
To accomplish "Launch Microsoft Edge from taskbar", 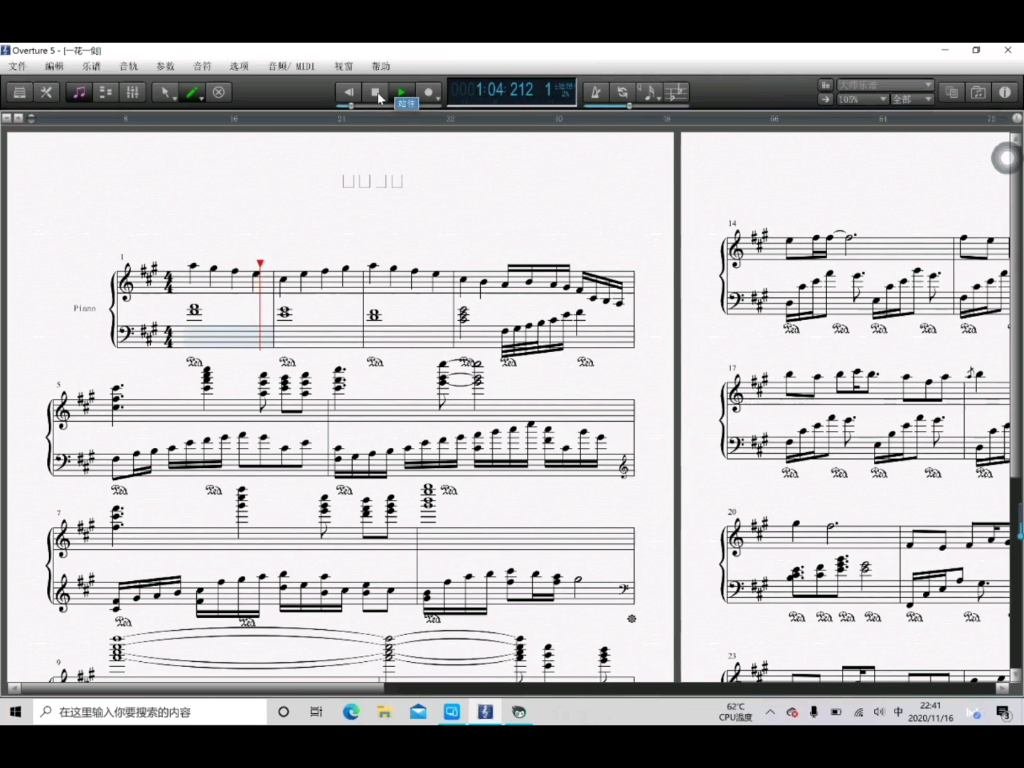I will tap(351, 712).
